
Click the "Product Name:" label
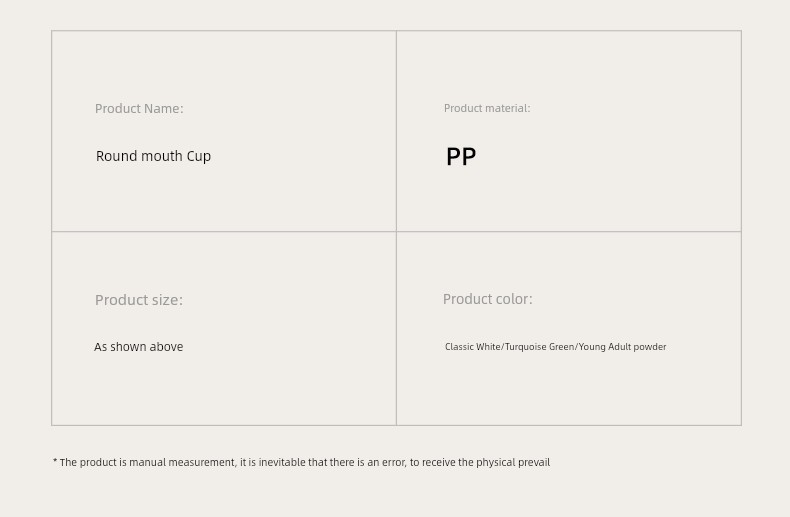[139, 108]
